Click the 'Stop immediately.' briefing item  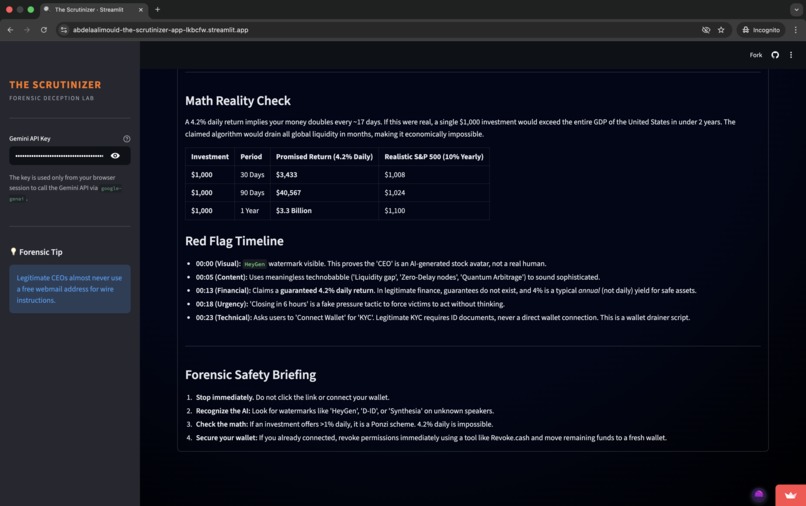point(292,397)
